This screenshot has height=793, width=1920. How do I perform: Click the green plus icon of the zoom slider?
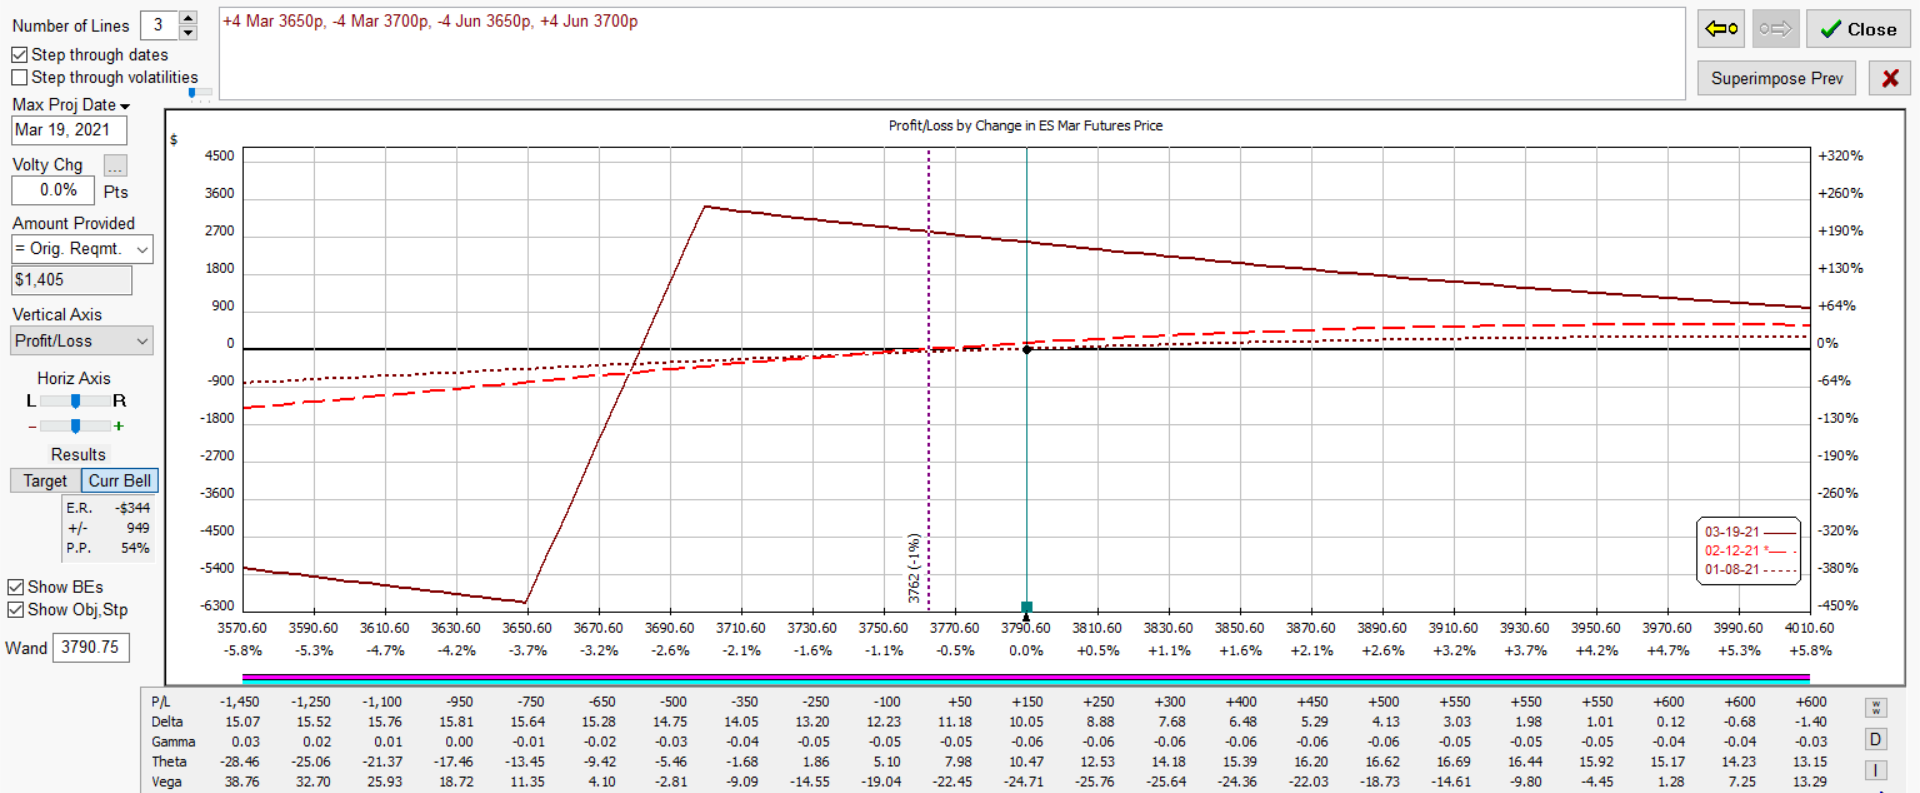[x=119, y=426]
